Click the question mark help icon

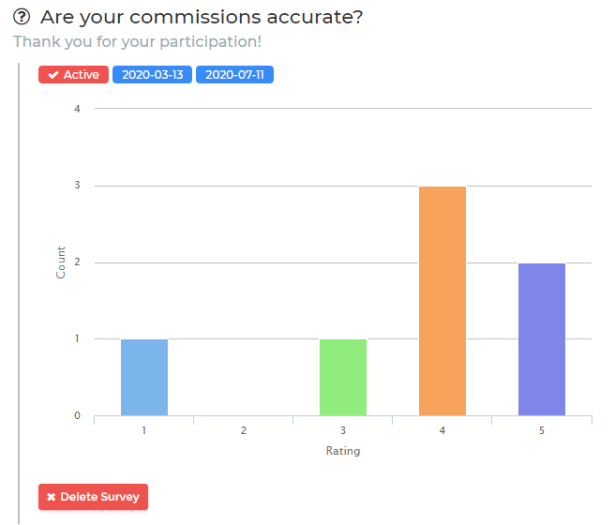21,18
